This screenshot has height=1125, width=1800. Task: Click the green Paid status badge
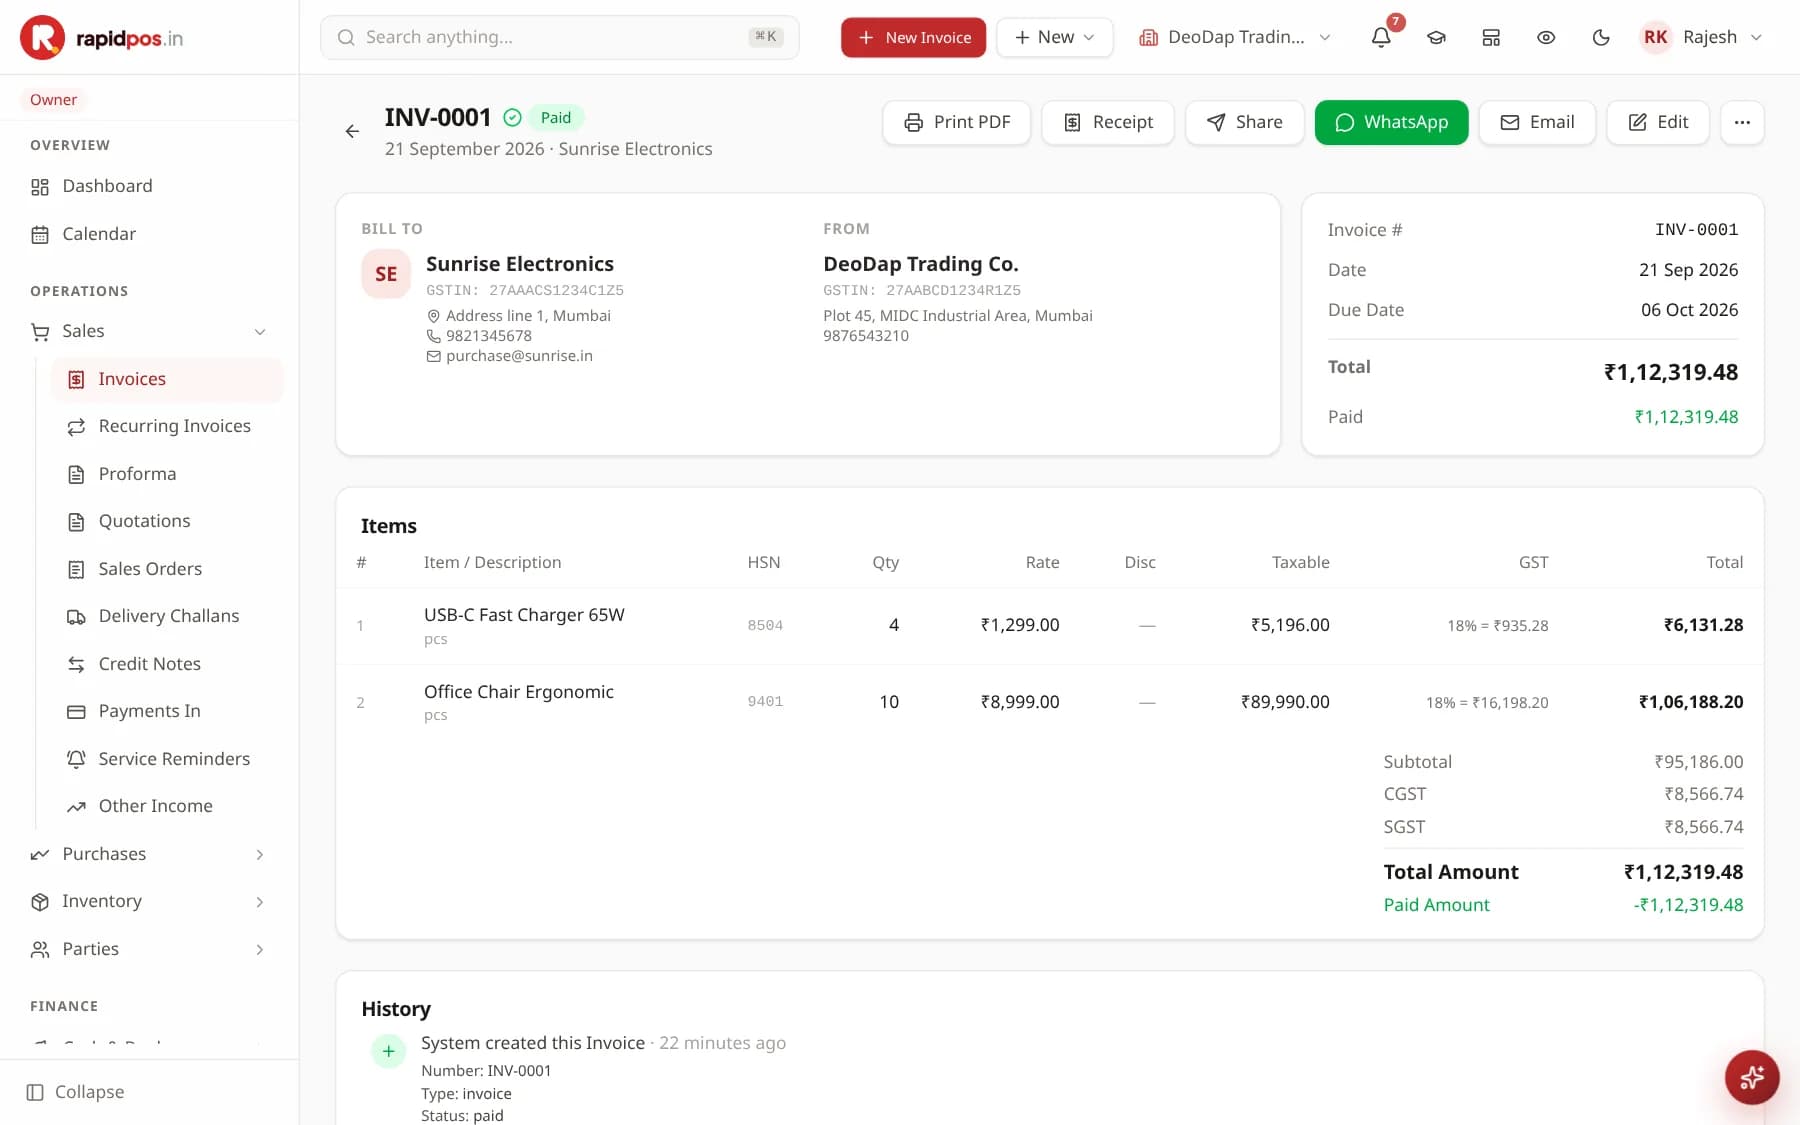click(555, 118)
